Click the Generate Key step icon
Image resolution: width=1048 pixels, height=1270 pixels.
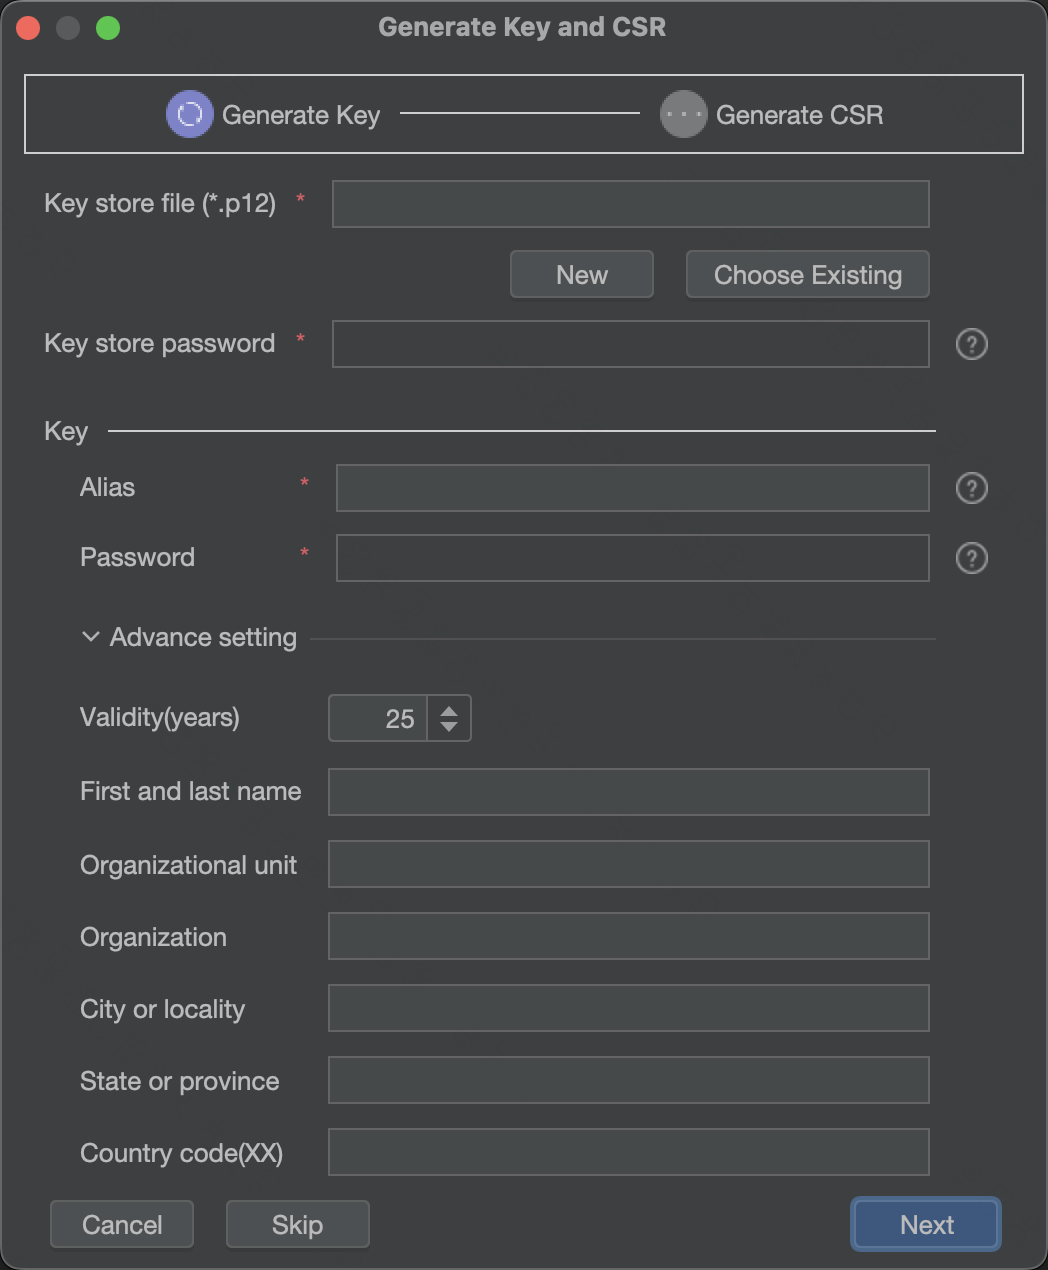(x=189, y=114)
